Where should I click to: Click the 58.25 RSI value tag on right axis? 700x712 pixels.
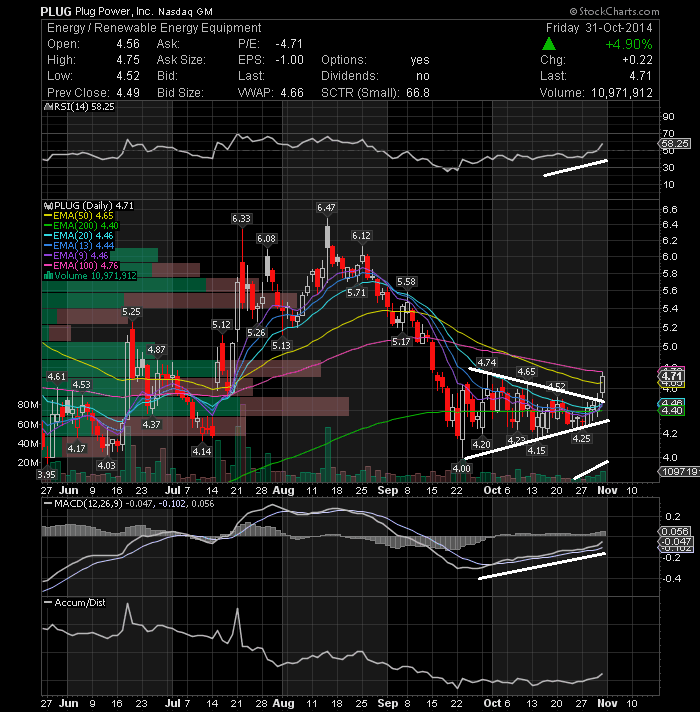(x=675, y=143)
